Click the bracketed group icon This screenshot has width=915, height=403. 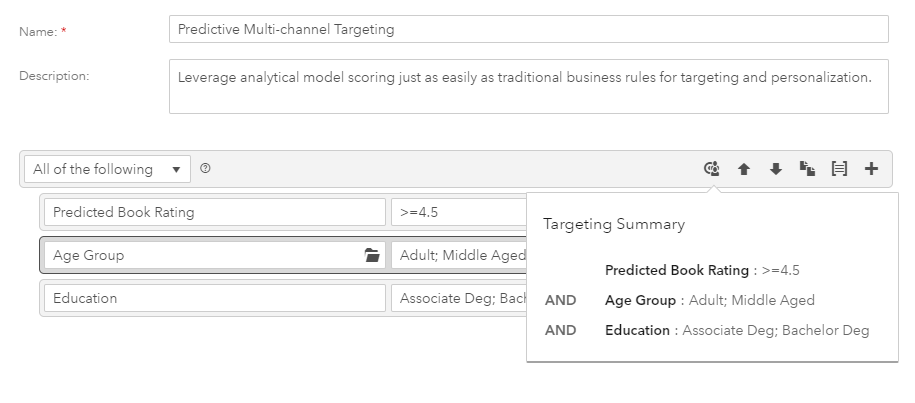coord(839,169)
